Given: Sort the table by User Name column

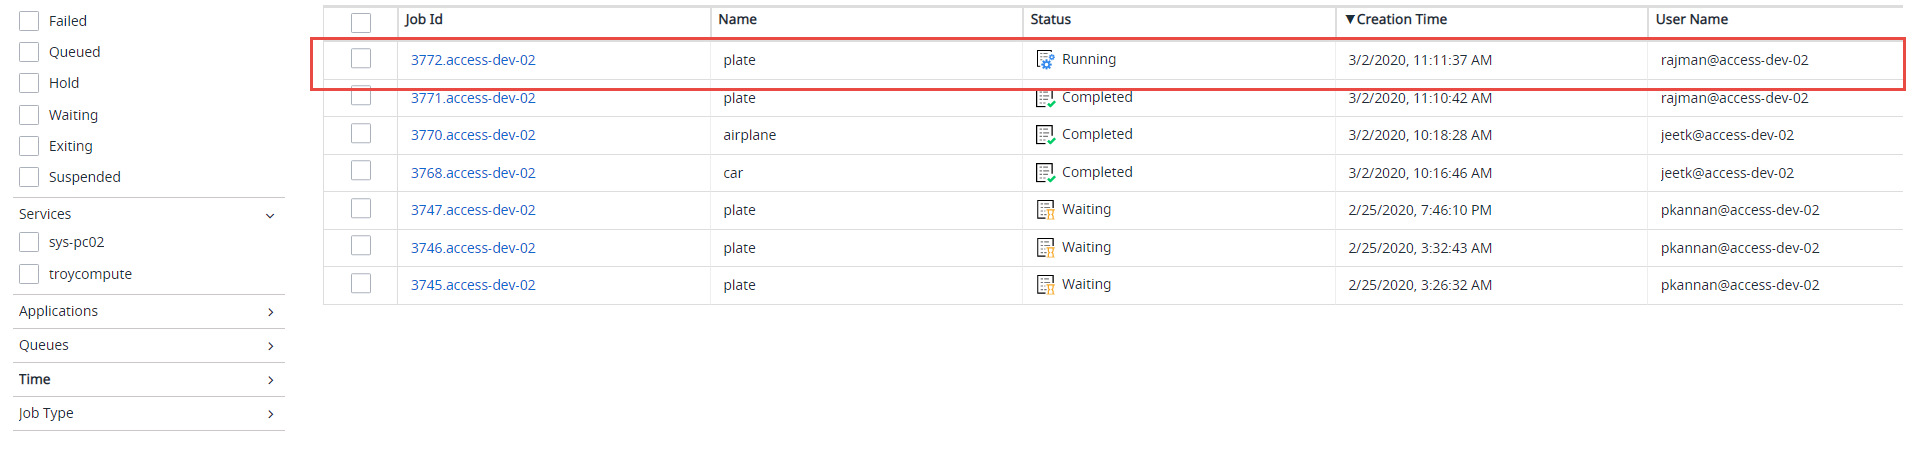Looking at the screenshot, I should coord(1691,20).
